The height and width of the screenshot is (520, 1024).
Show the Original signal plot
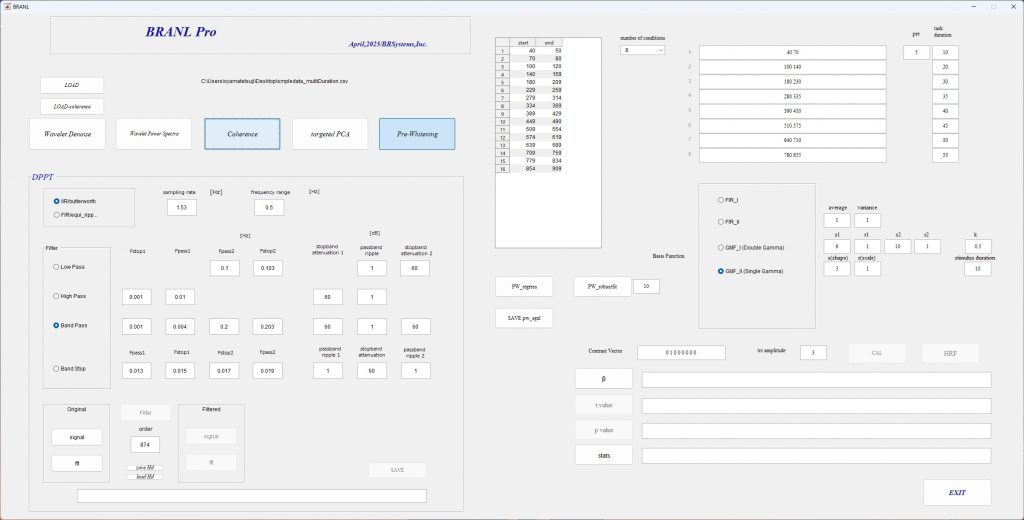pos(77,437)
